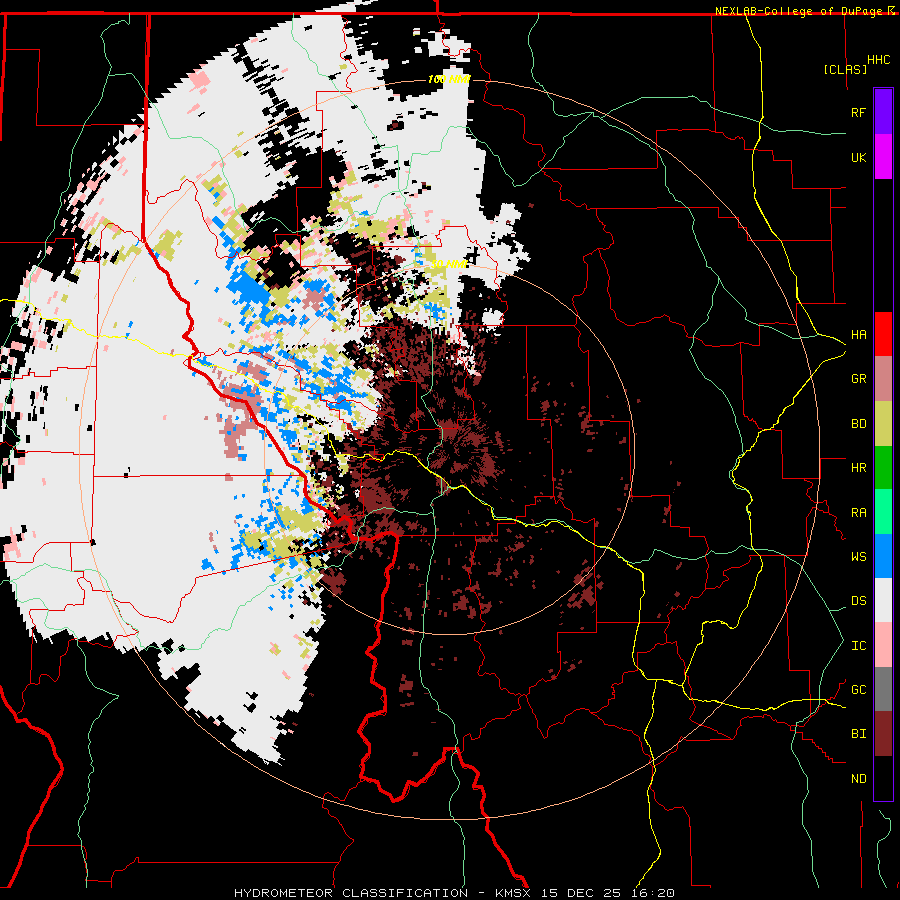Click the 100 NM range ring label

[448, 79]
